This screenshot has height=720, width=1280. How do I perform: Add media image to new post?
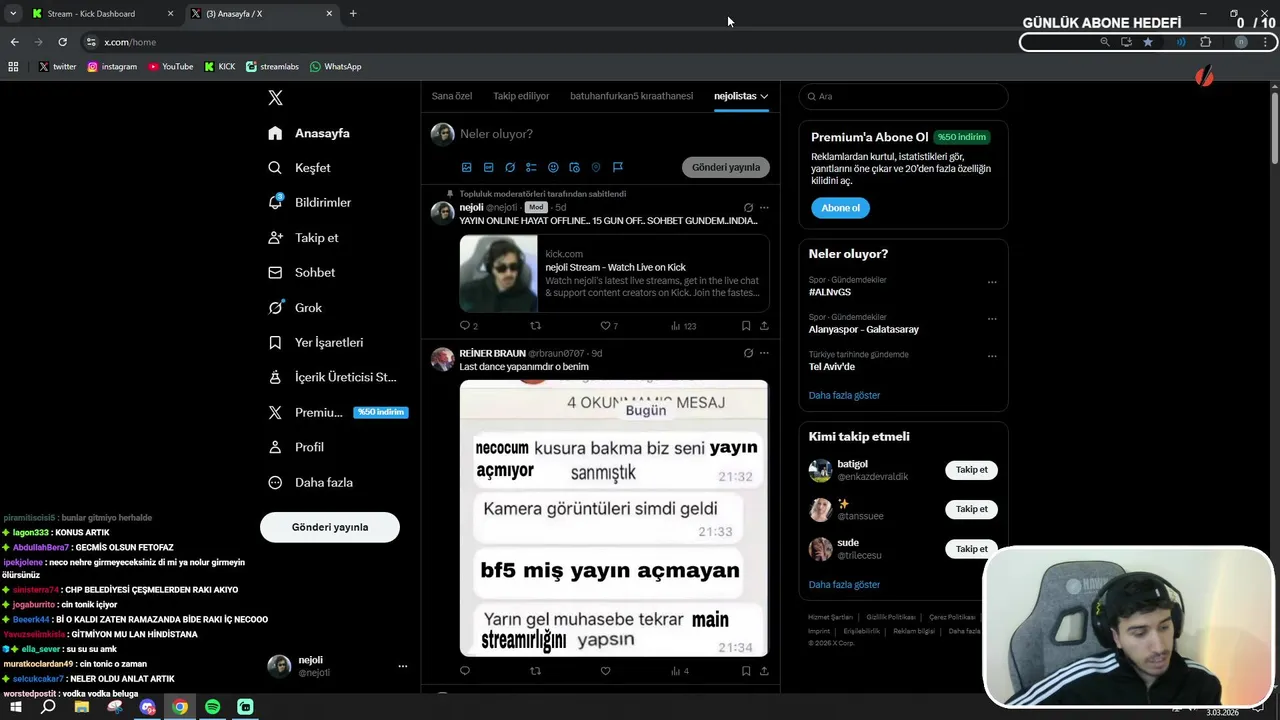[466, 167]
